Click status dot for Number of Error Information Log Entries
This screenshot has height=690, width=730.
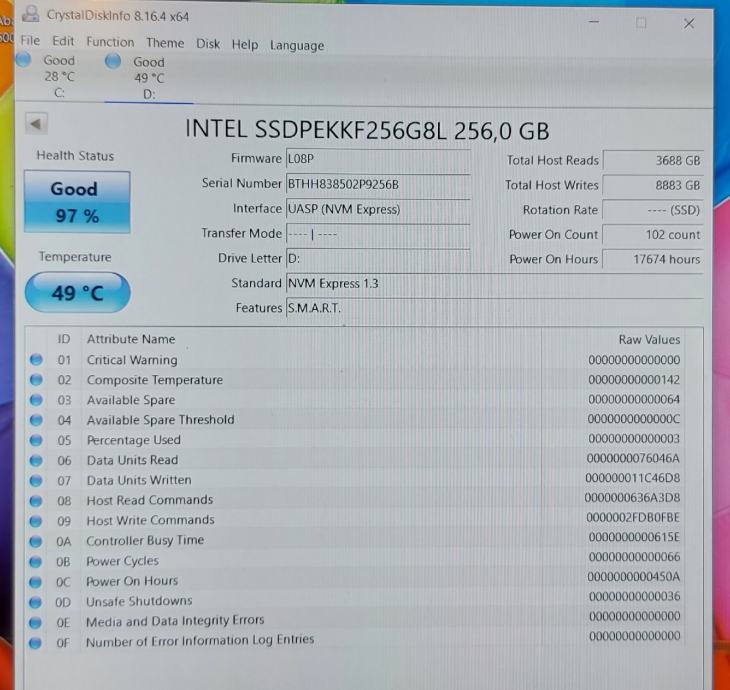(35, 643)
